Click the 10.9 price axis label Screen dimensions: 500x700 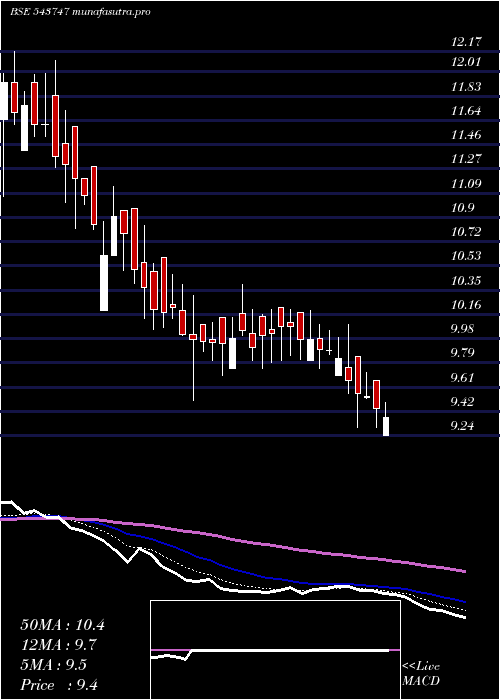462,208
